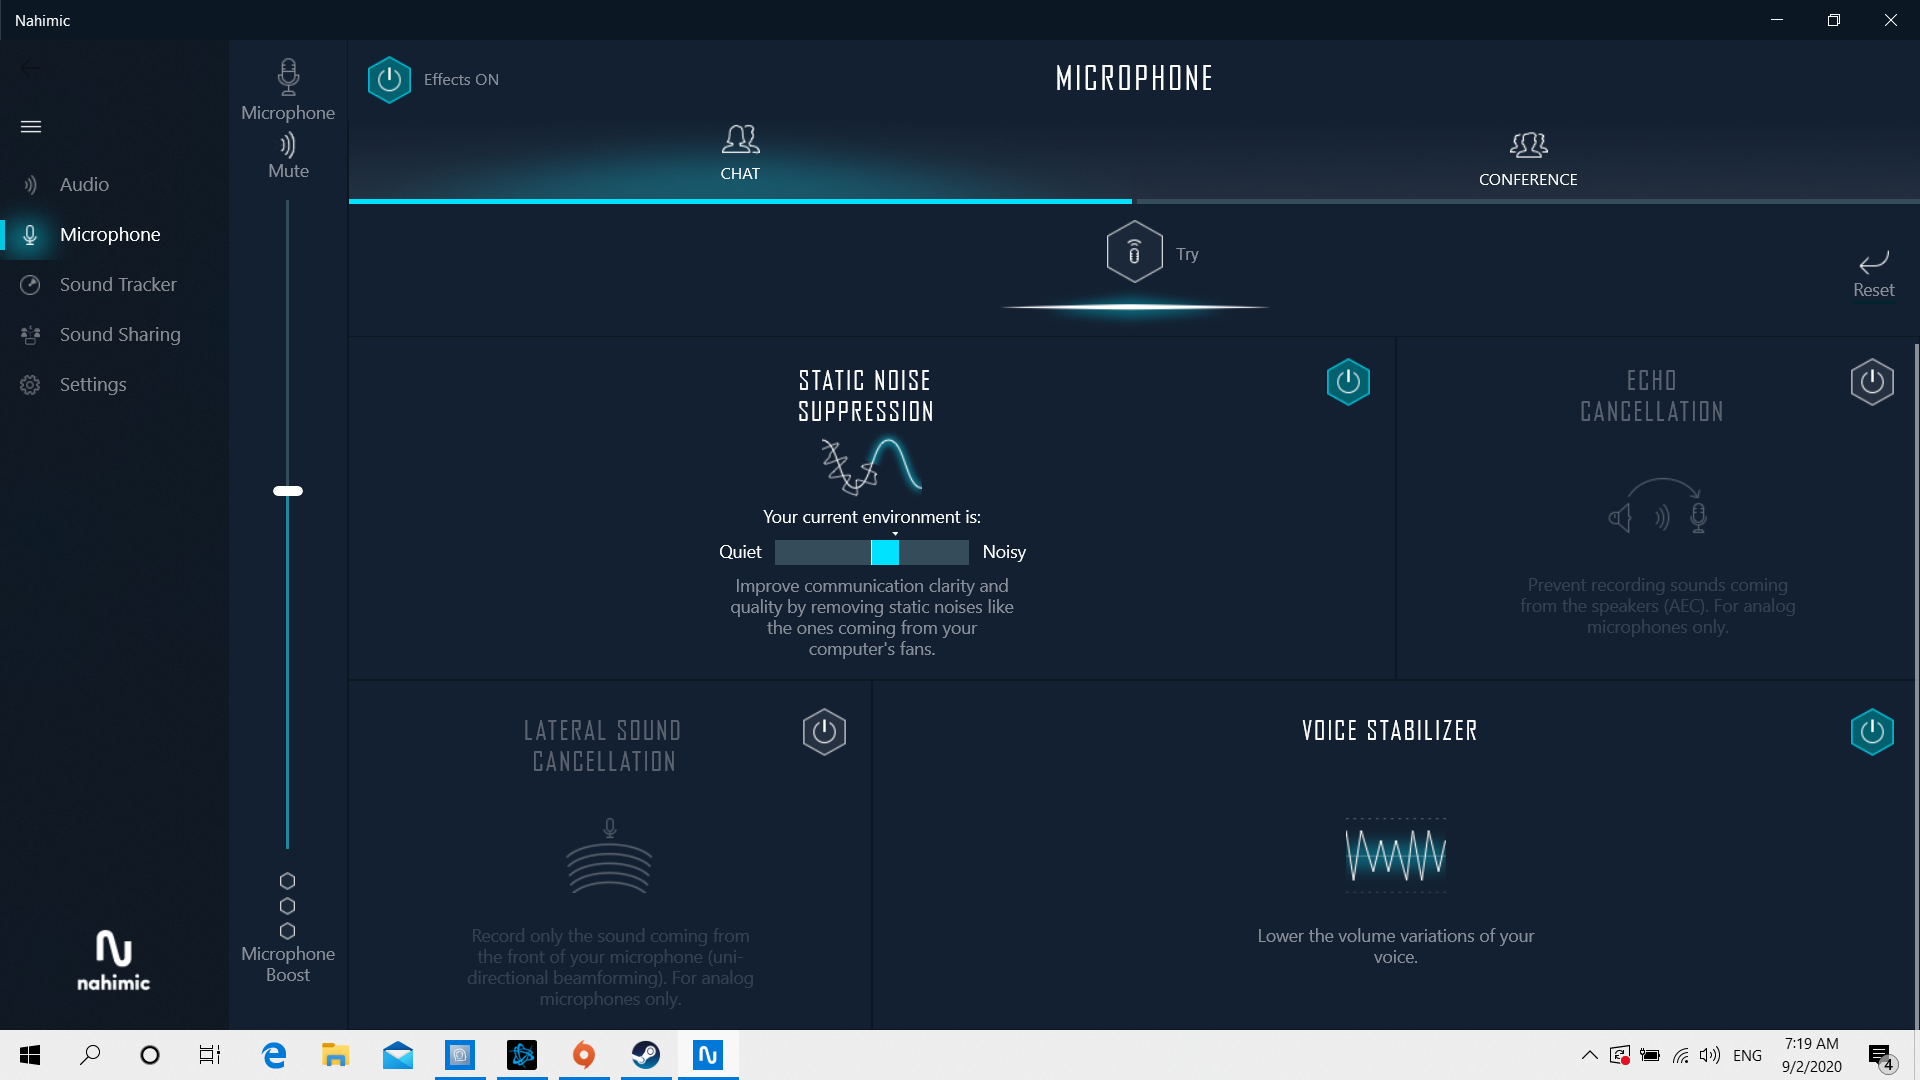Click the Microphone device icon above slider

288,77
